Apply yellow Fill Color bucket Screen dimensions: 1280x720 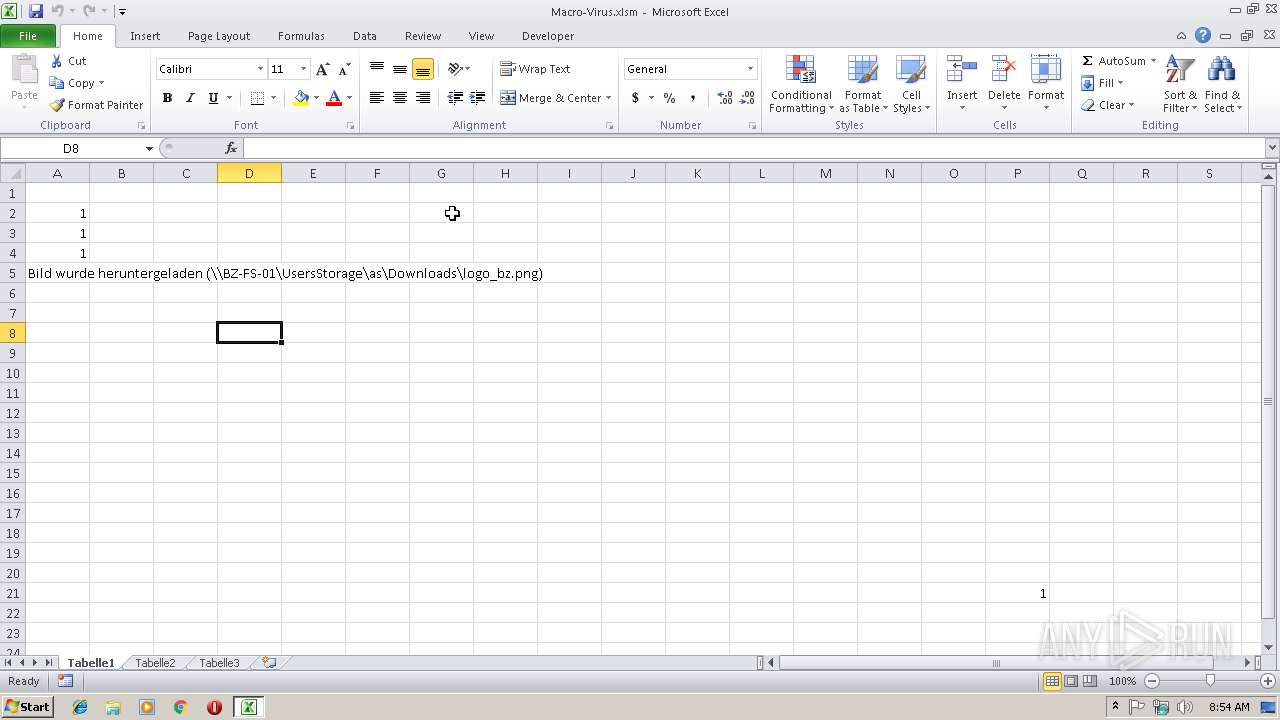pyautogui.click(x=301, y=98)
